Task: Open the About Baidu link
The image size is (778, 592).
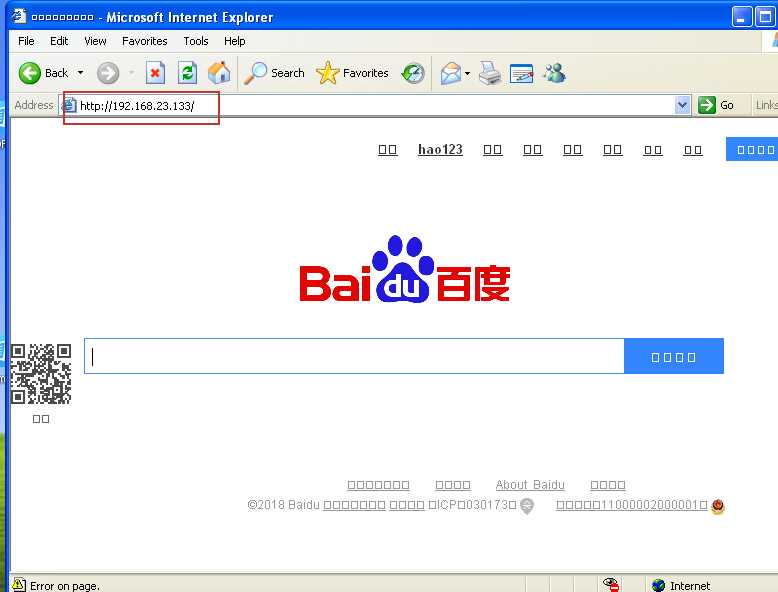Action: (x=530, y=485)
